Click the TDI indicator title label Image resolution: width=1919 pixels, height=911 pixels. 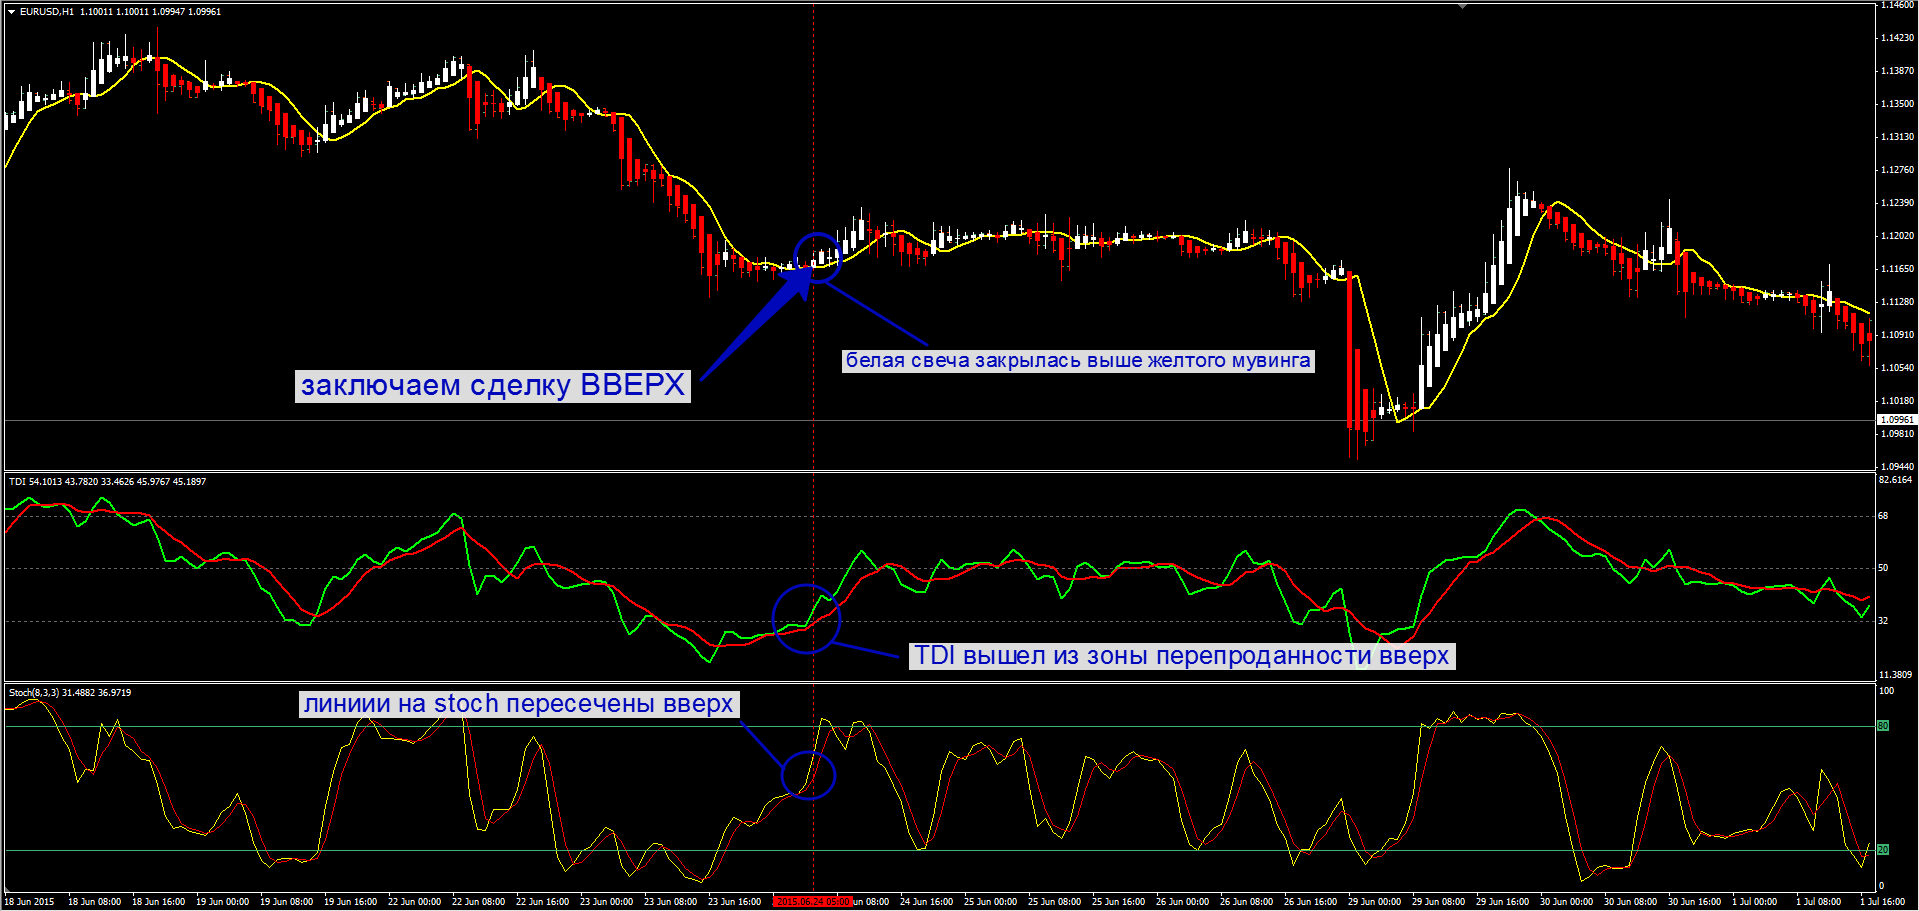click(107, 482)
